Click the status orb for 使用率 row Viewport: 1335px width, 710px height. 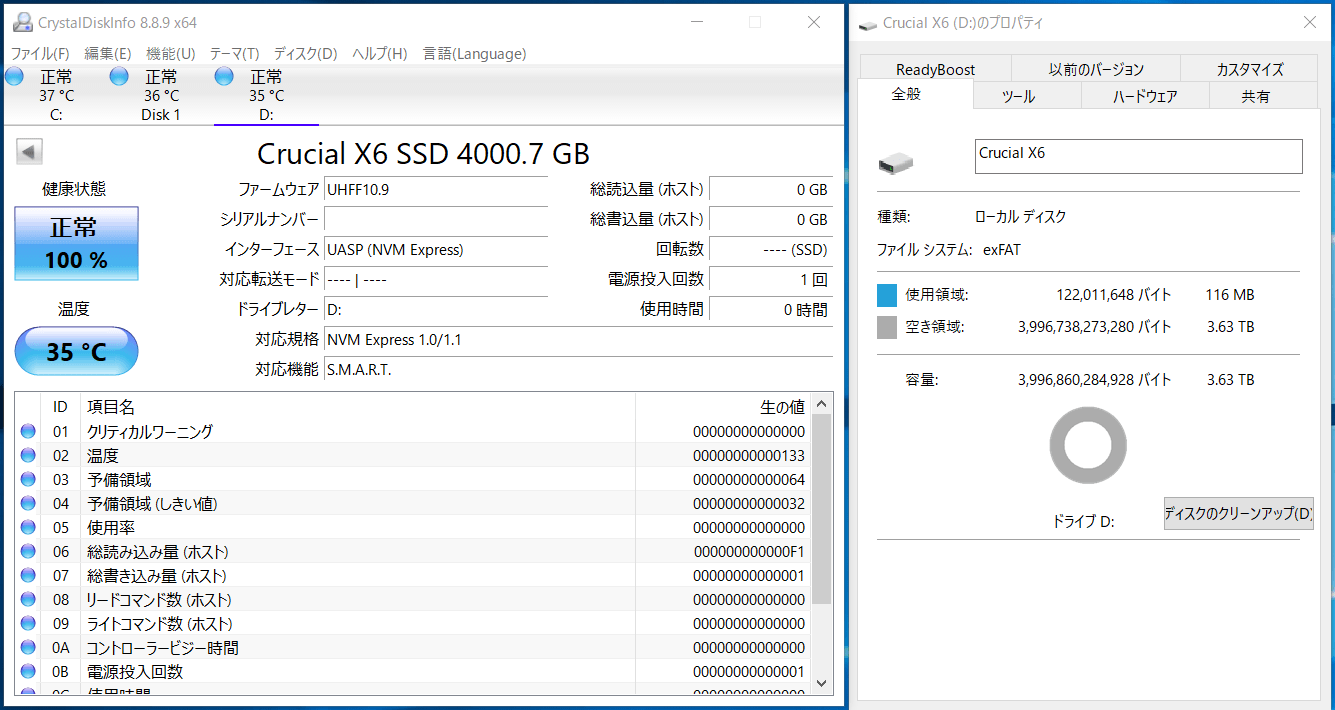(x=28, y=528)
